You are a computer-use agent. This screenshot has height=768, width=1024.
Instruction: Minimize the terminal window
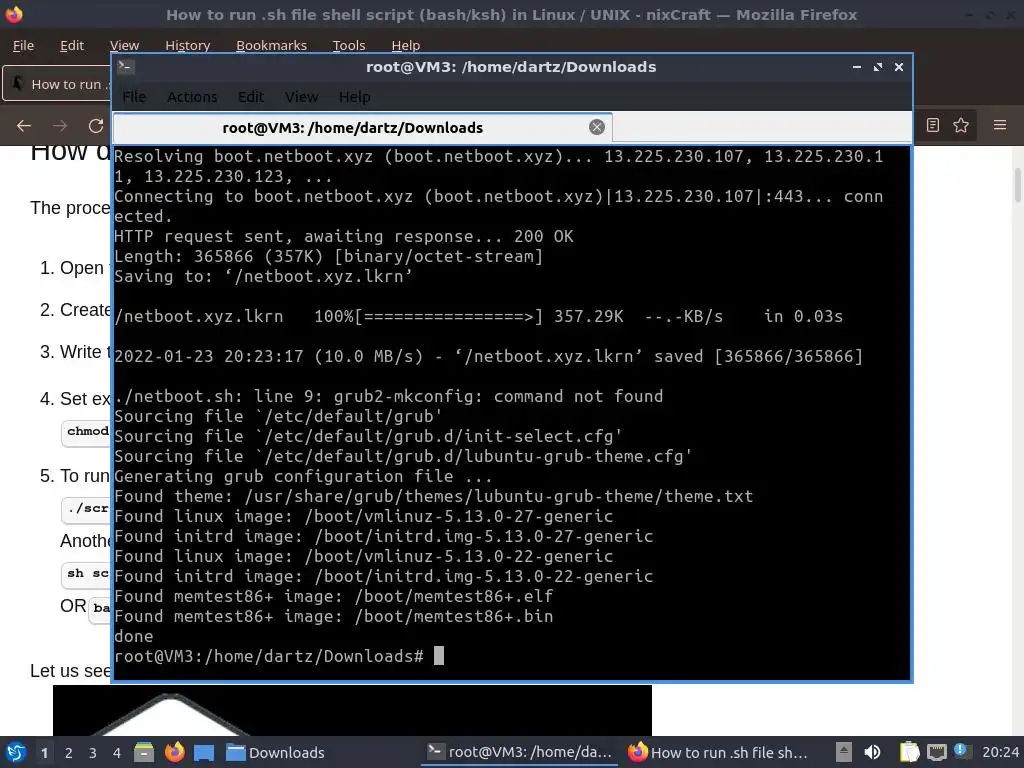857,67
